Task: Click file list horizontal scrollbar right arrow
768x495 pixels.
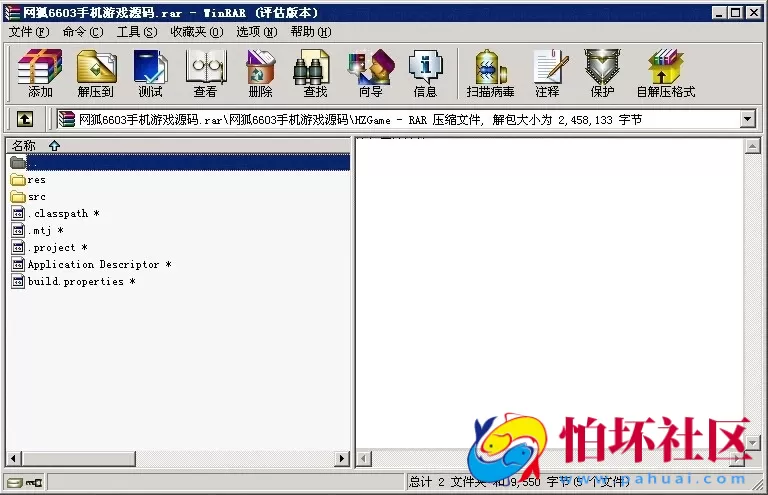Action: pos(342,459)
